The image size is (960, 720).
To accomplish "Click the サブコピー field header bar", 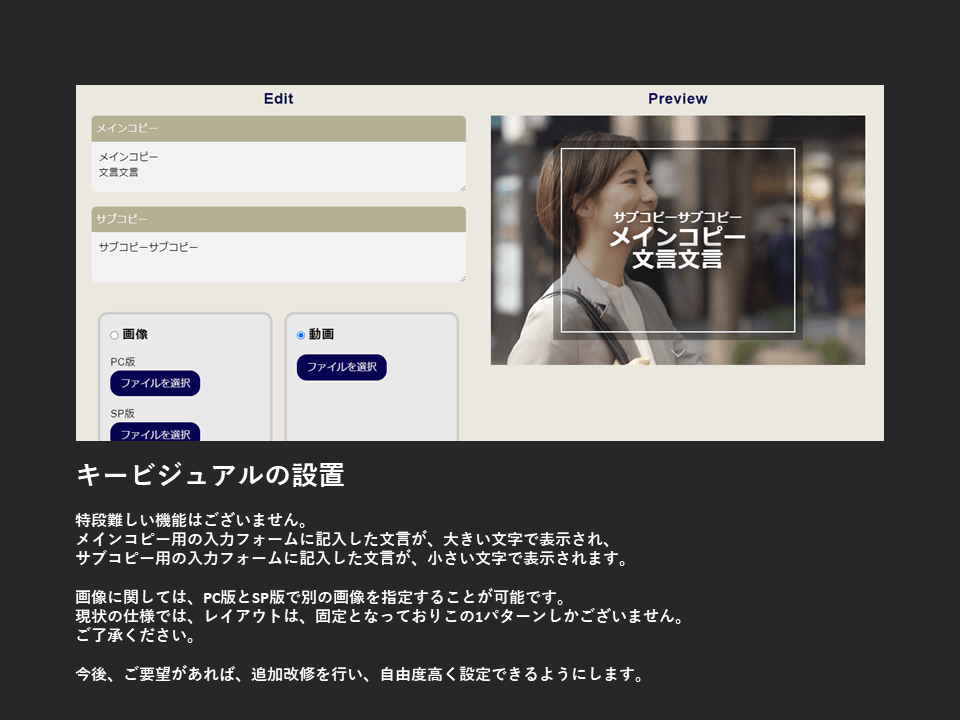I will pos(278,219).
